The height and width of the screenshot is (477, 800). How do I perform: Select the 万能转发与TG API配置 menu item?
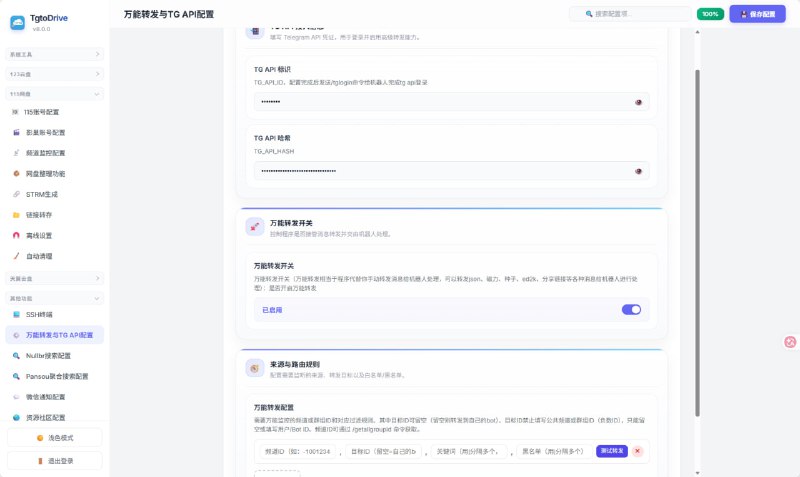(x=55, y=335)
